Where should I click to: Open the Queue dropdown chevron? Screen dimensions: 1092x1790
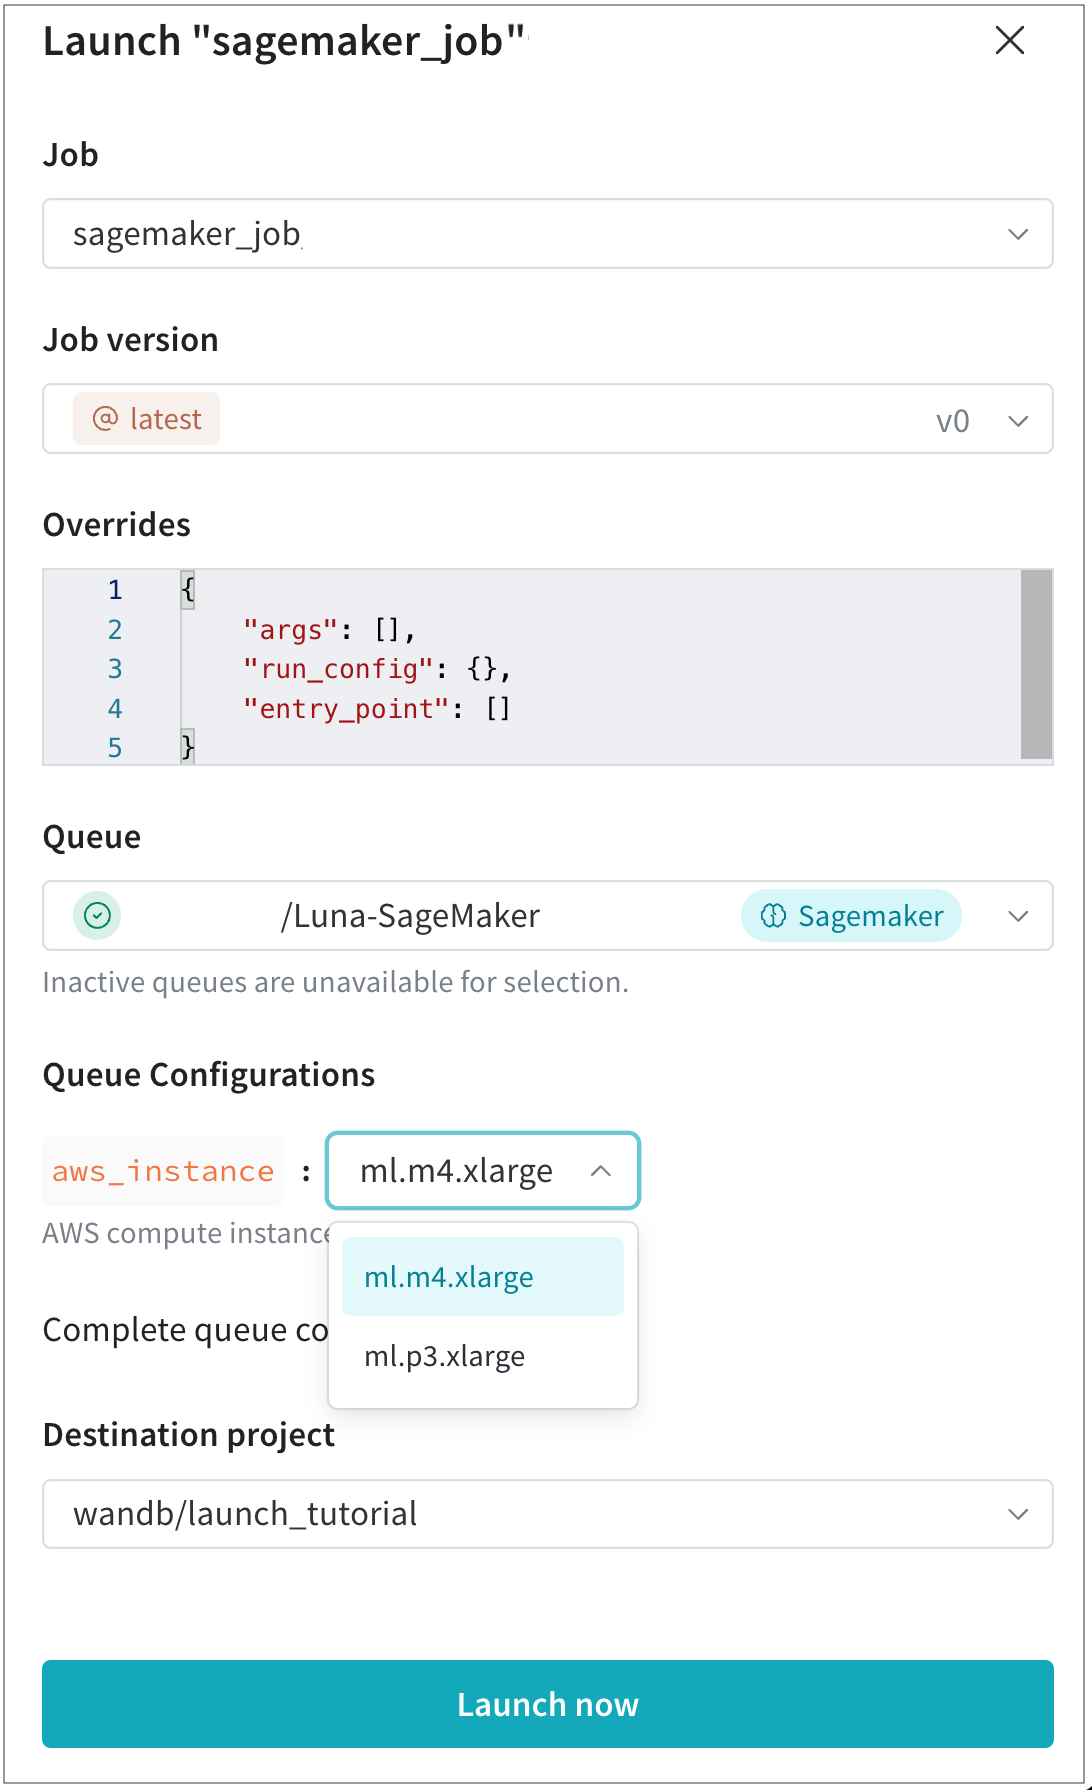[1018, 916]
